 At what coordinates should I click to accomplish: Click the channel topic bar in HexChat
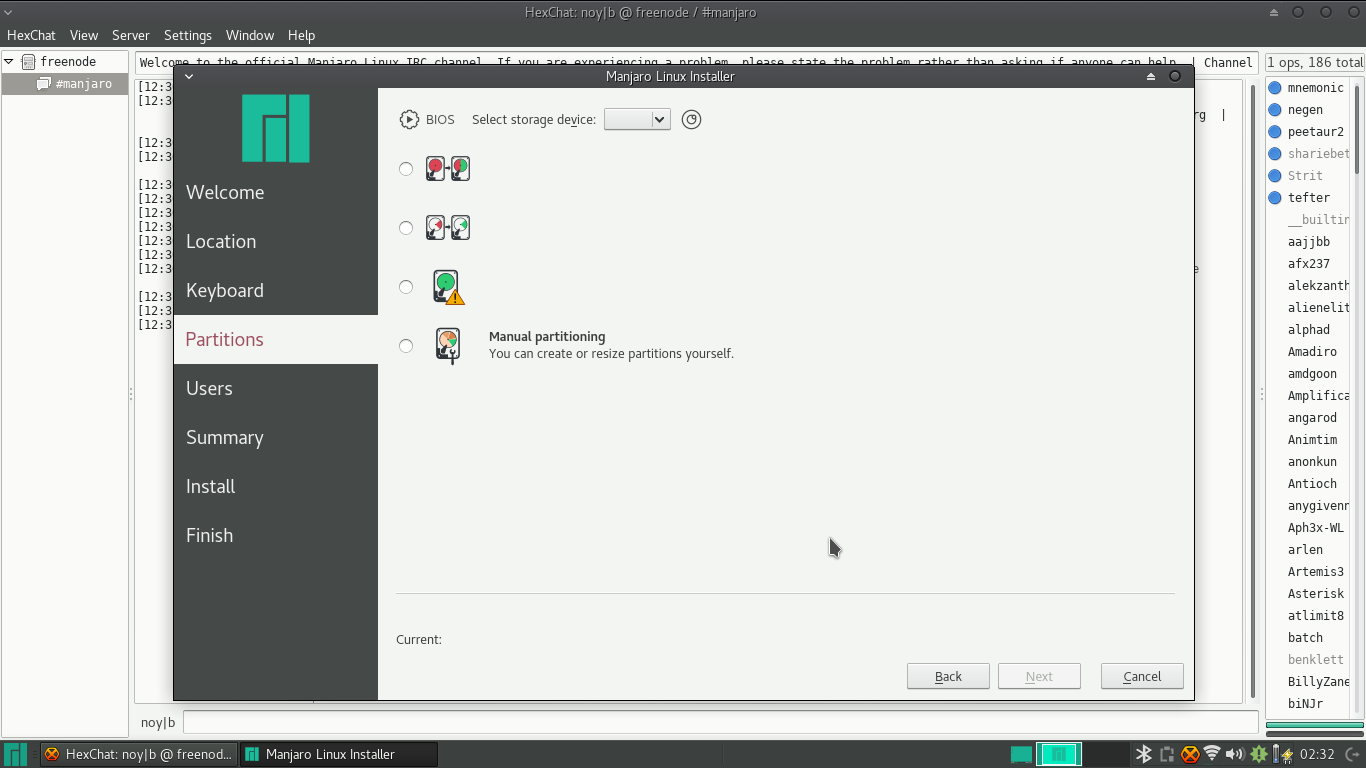pyautogui.click(x=696, y=62)
